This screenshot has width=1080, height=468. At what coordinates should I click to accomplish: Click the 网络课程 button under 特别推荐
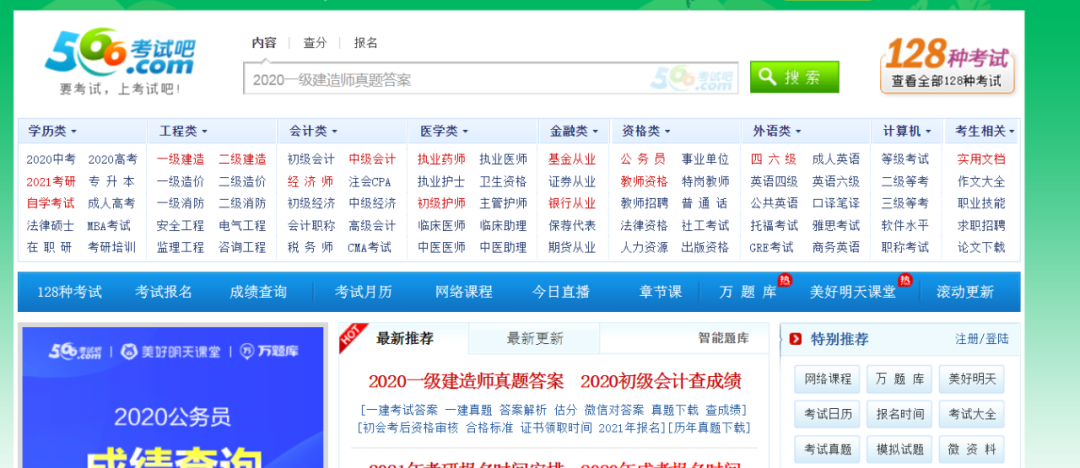point(826,379)
